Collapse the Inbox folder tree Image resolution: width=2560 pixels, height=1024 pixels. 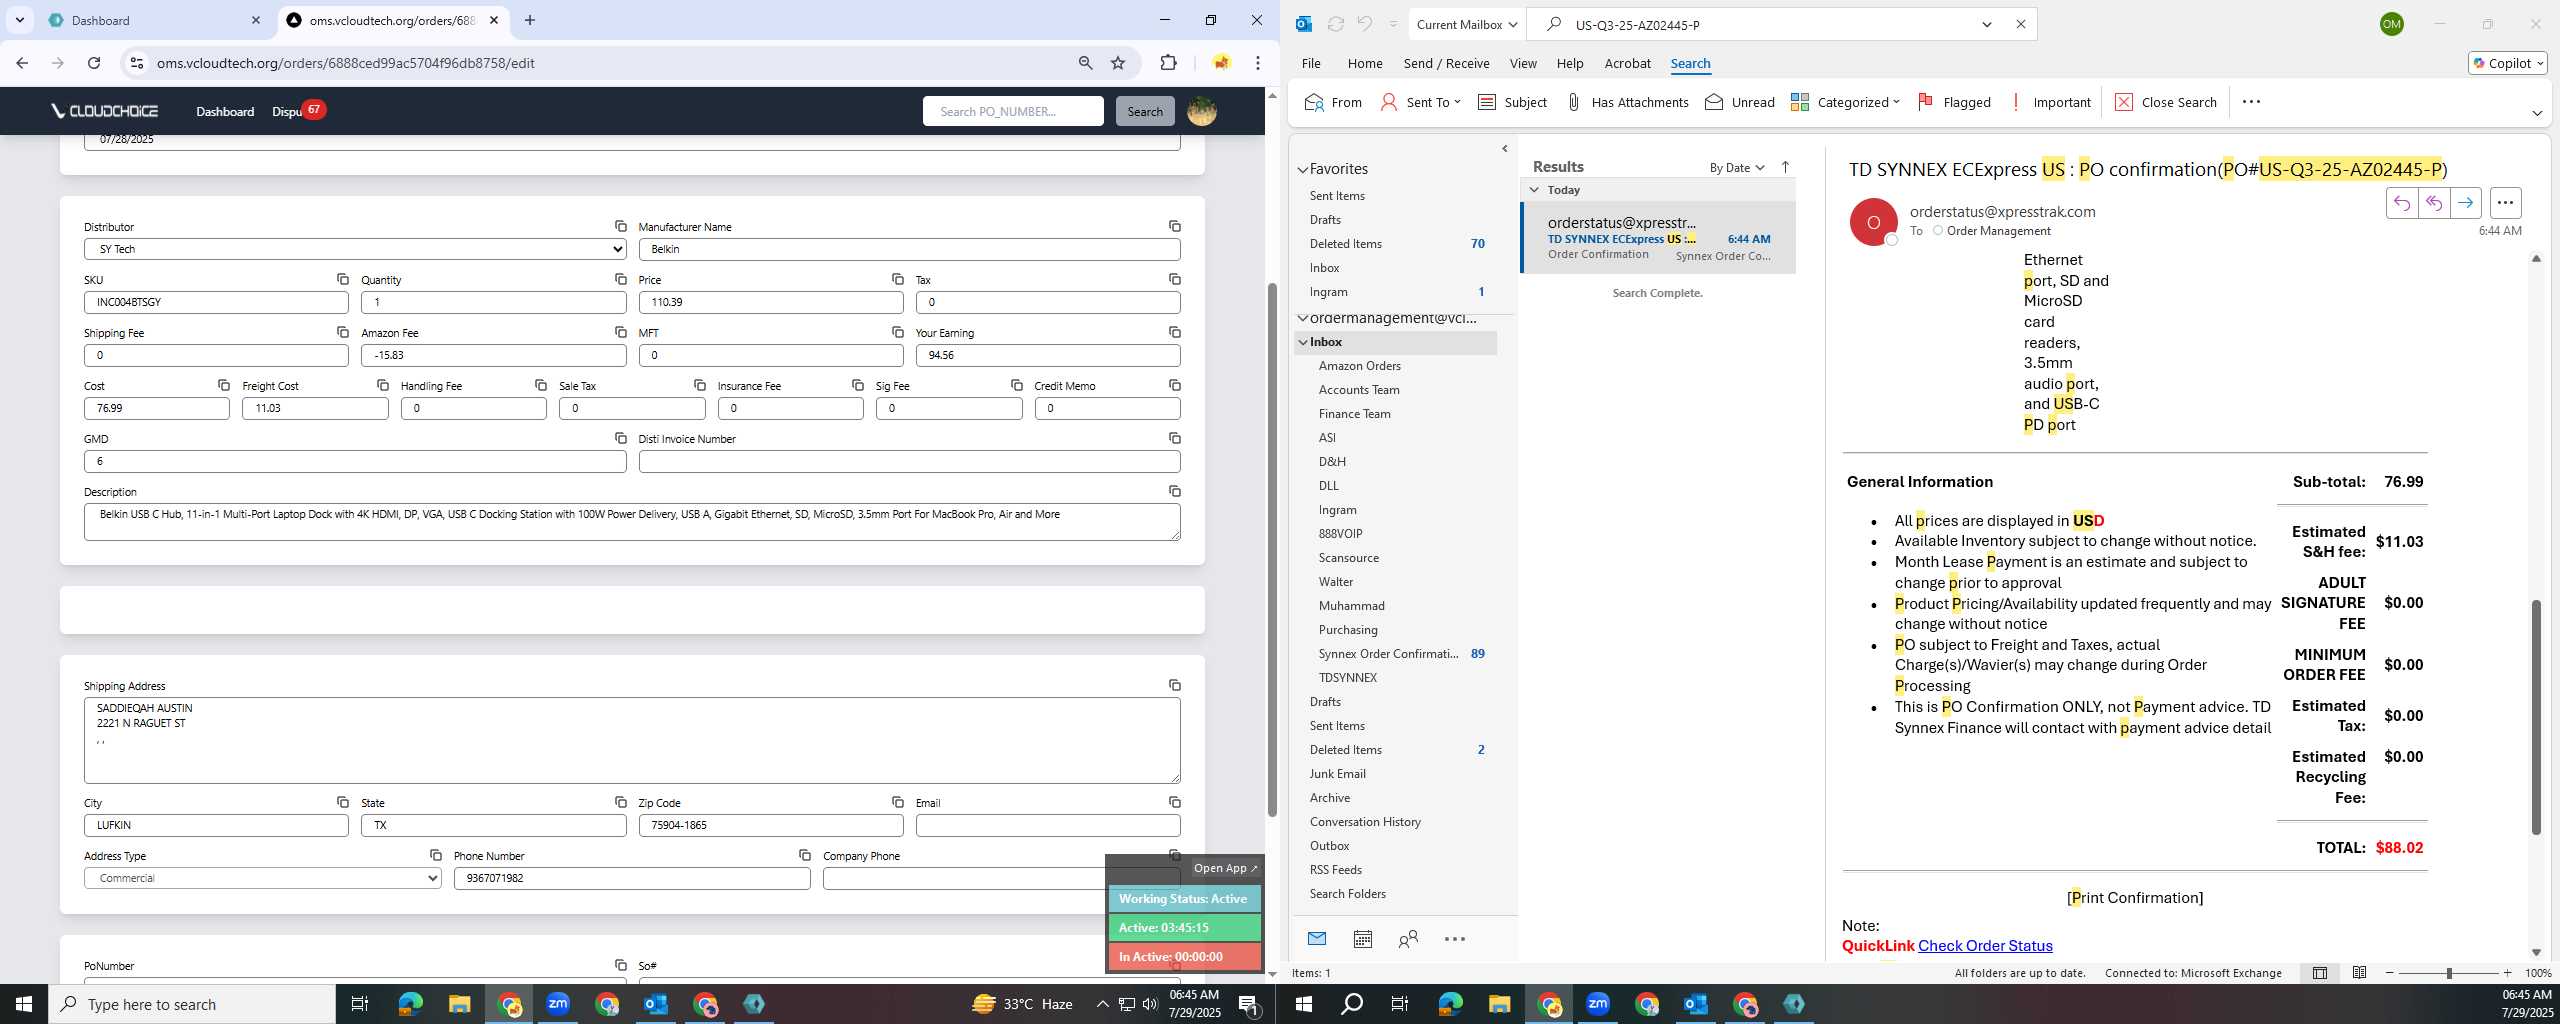[x=1302, y=342]
